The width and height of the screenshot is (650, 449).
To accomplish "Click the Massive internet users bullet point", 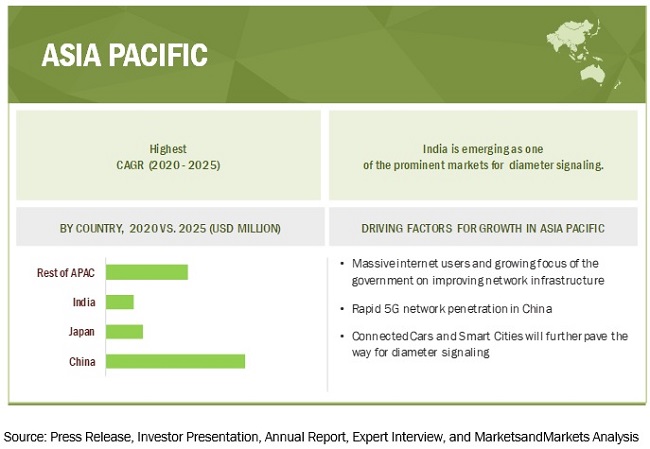I will click(483, 272).
